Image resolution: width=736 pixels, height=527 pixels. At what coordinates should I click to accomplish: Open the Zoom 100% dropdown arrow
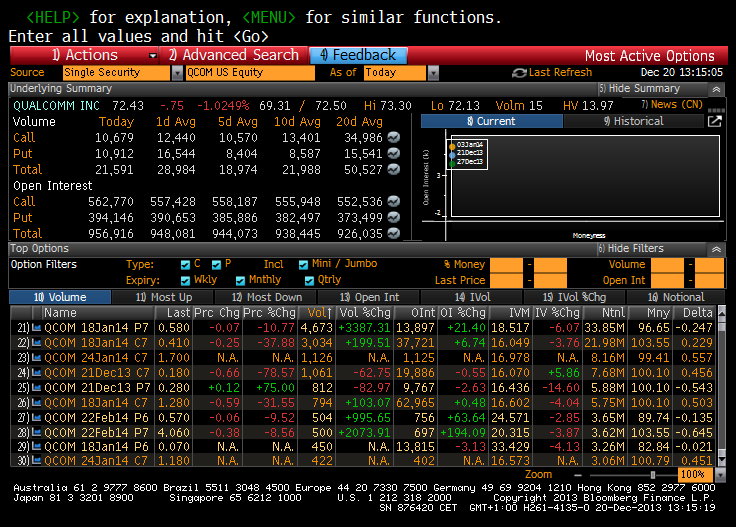720,475
